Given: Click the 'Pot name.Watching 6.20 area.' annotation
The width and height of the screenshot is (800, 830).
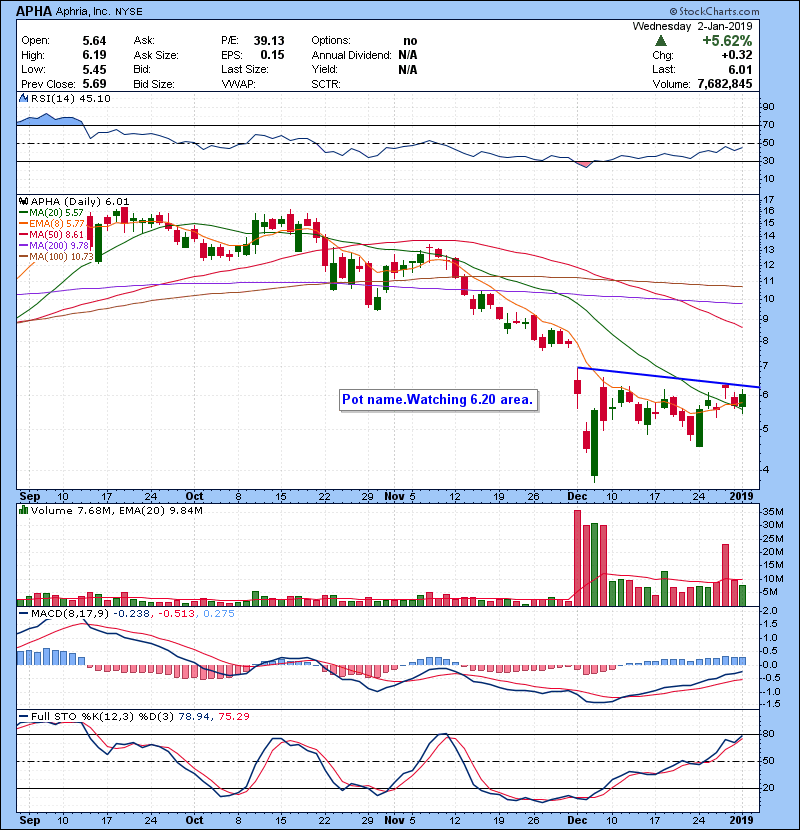Looking at the screenshot, I should (438, 400).
